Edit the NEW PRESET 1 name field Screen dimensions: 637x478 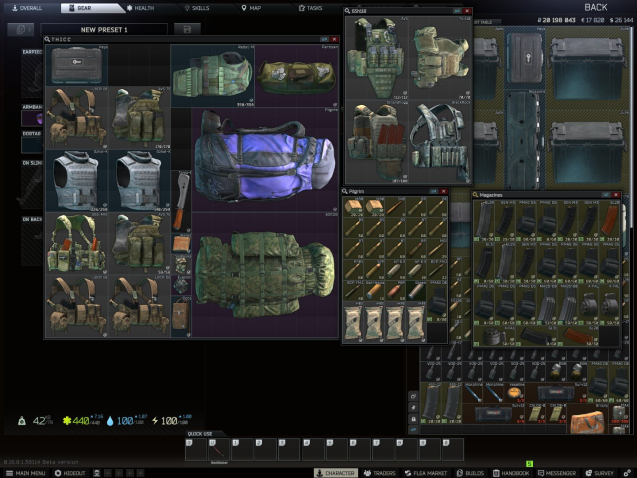104,29
